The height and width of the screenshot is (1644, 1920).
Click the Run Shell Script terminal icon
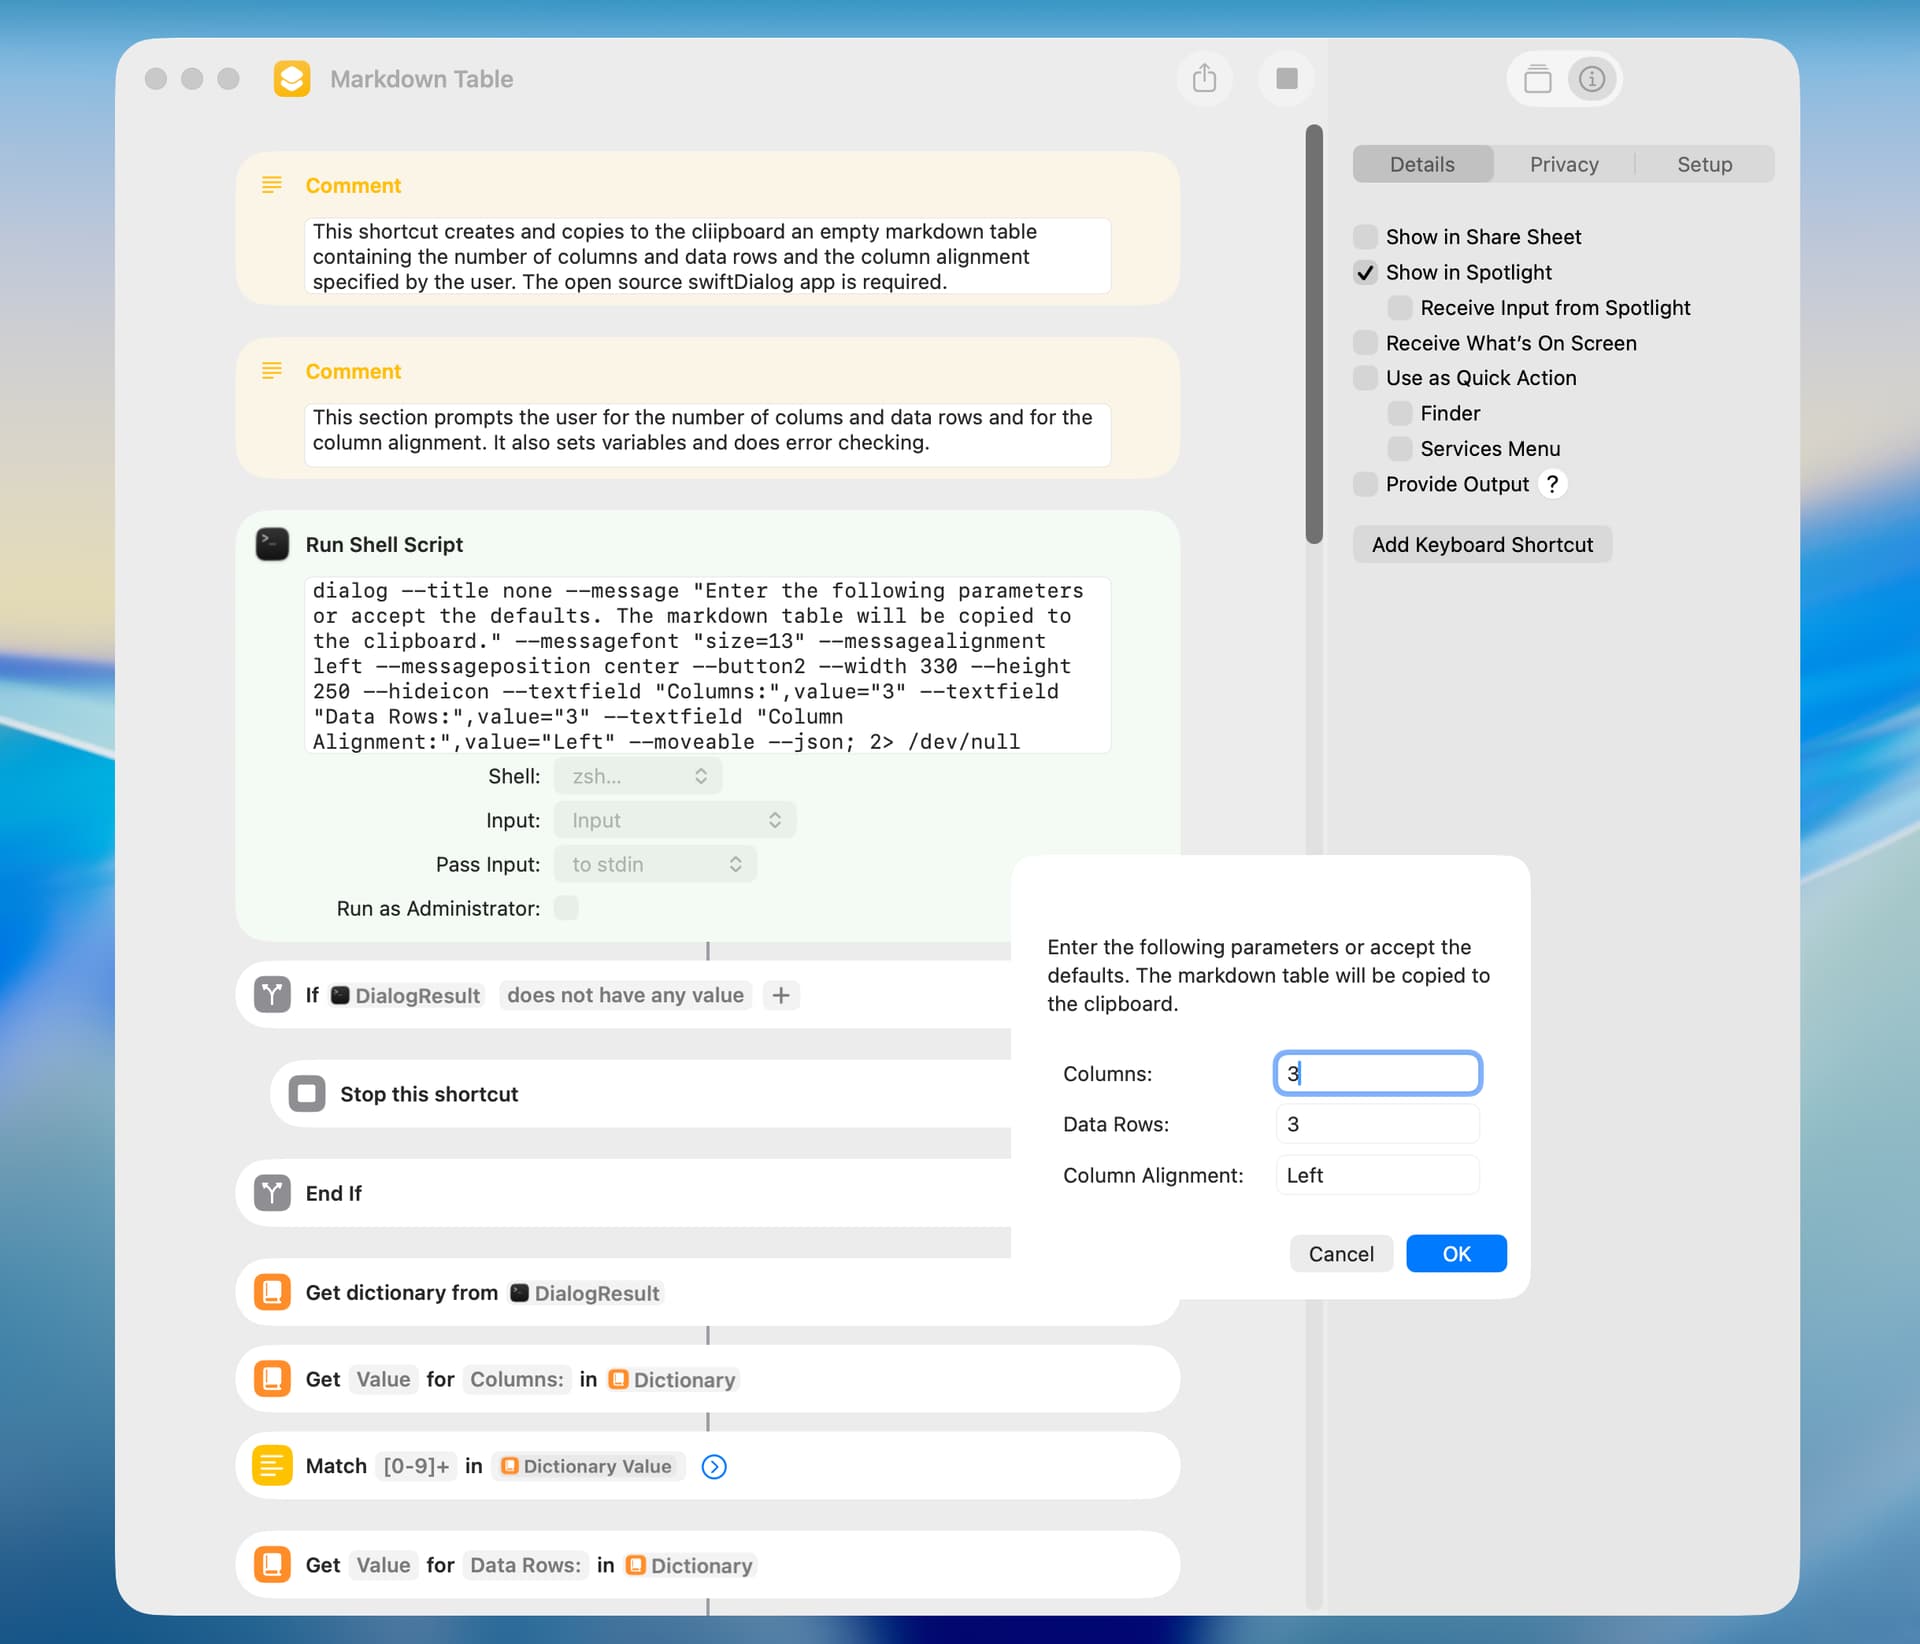272,544
